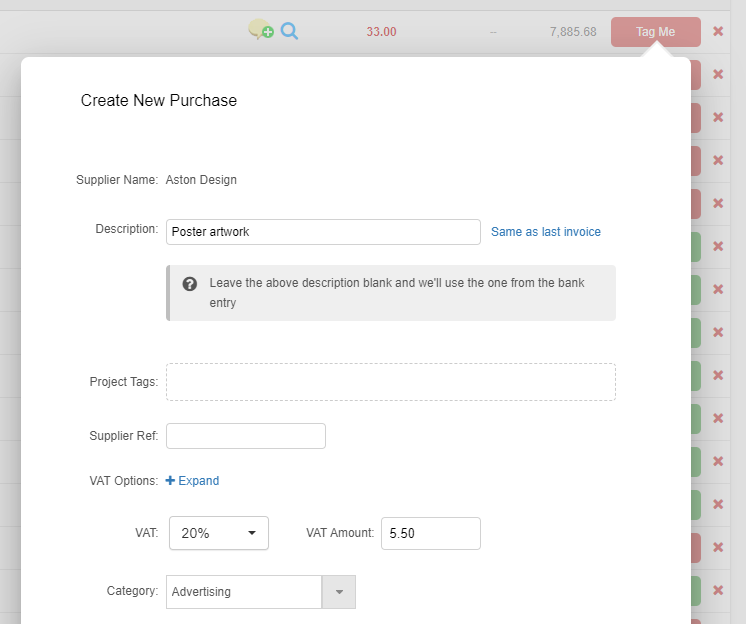Click the plus icon next to Expand

(170, 481)
